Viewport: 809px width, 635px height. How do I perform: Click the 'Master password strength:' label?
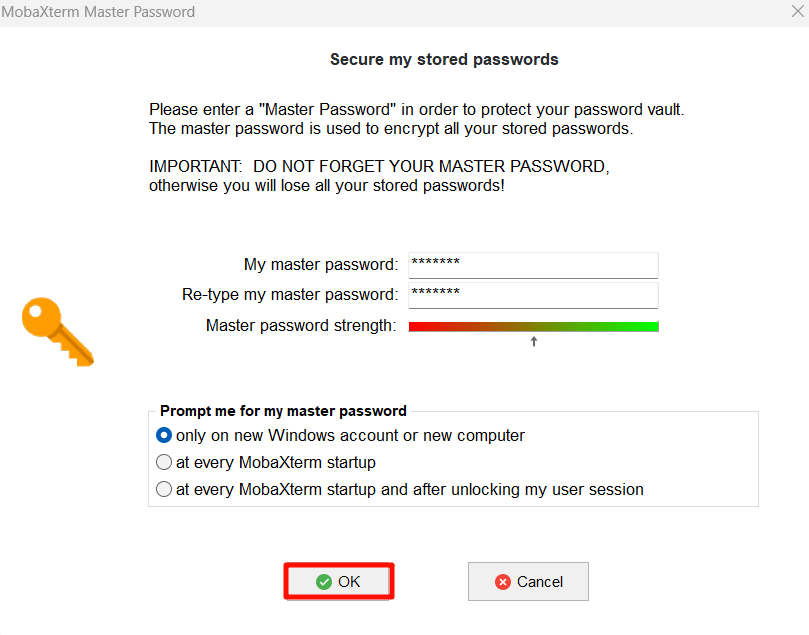pyautogui.click(x=301, y=325)
